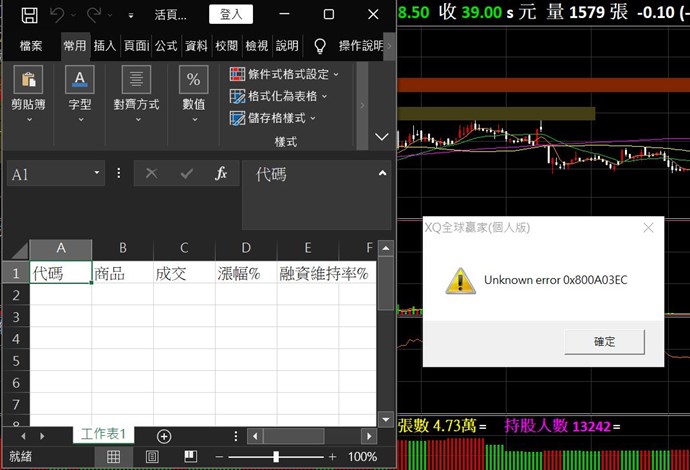
Task: Click the 對齊方式 alignment icon
Action: tap(136, 79)
